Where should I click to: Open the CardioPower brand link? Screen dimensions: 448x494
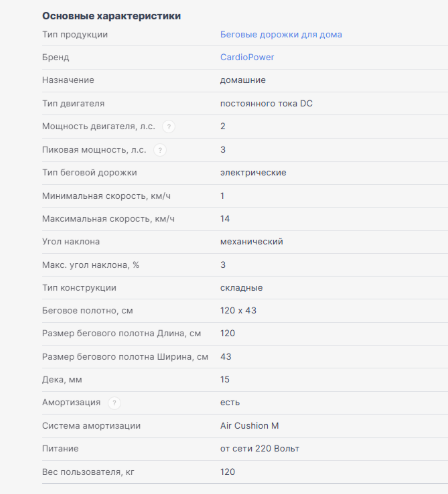[x=247, y=57]
